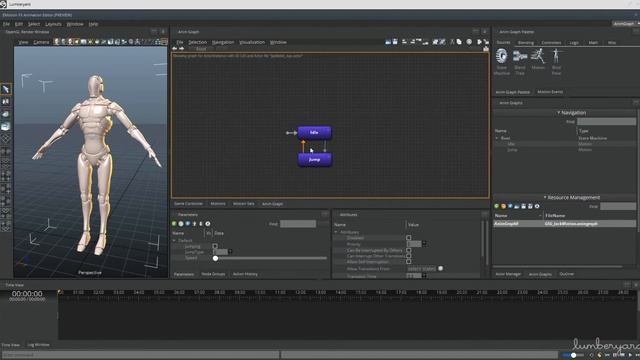640x360 pixels.
Task: Open the Navigation menu in Anim Graph
Action: (x=223, y=42)
